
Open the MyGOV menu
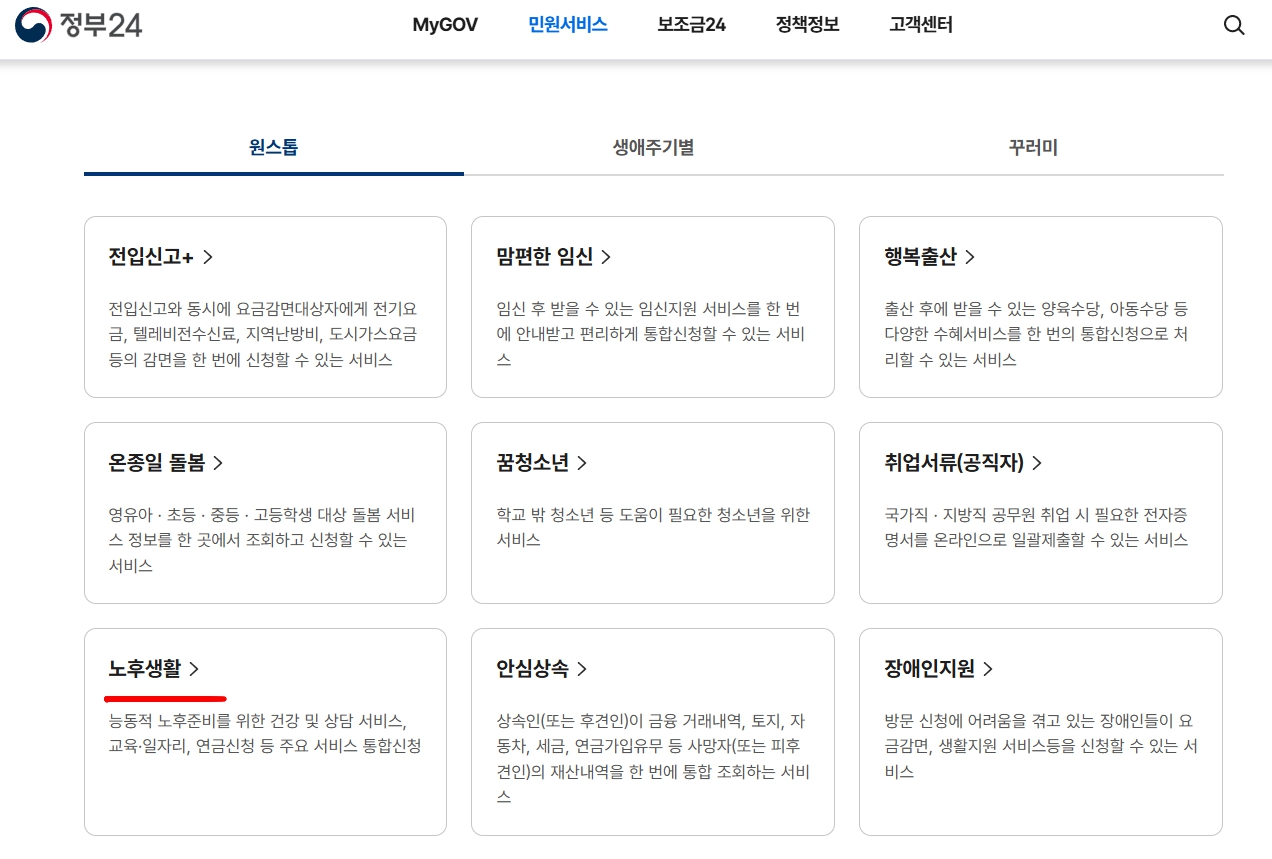(445, 25)
